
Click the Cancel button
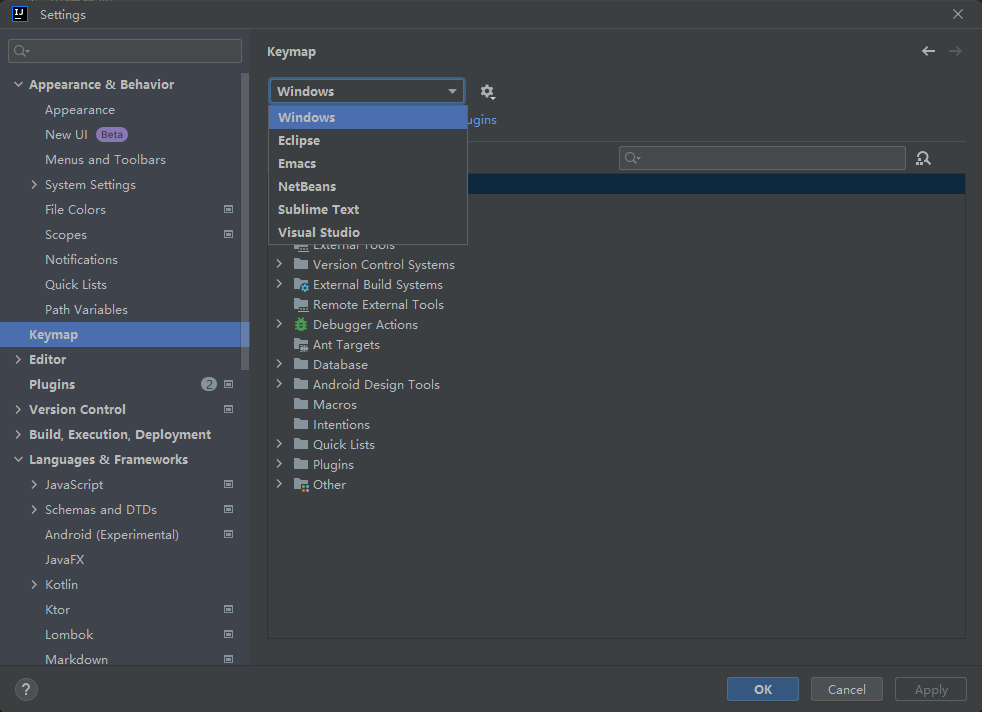[x=846, y=689]
